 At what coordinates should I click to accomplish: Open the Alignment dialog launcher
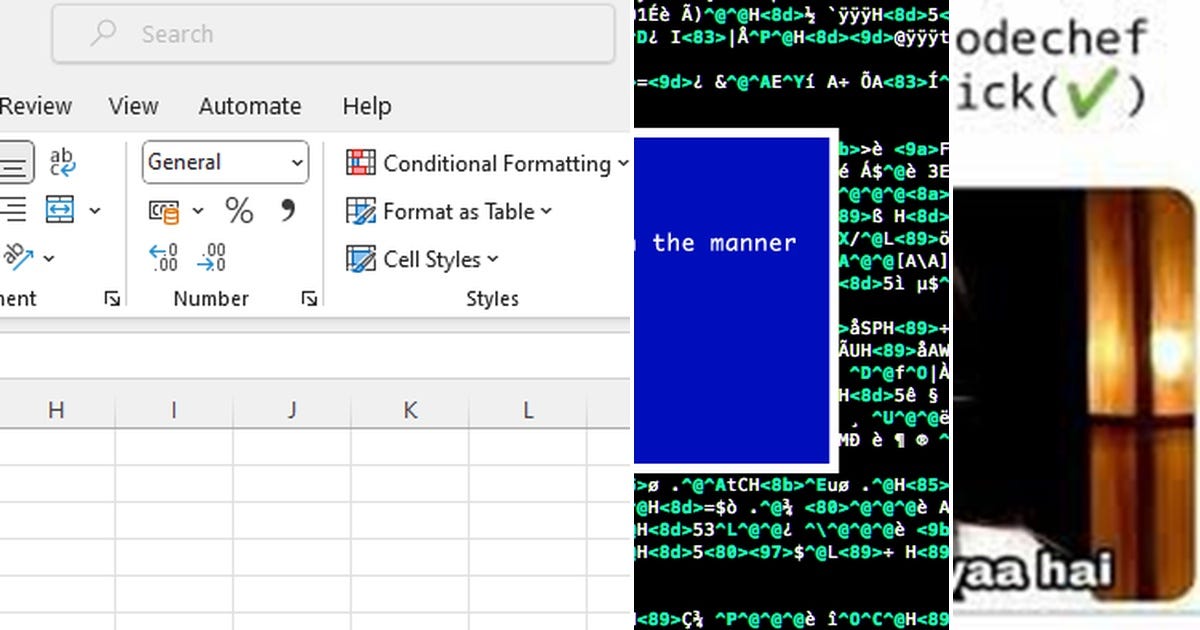pyautogui.click(x=113, y=298)
